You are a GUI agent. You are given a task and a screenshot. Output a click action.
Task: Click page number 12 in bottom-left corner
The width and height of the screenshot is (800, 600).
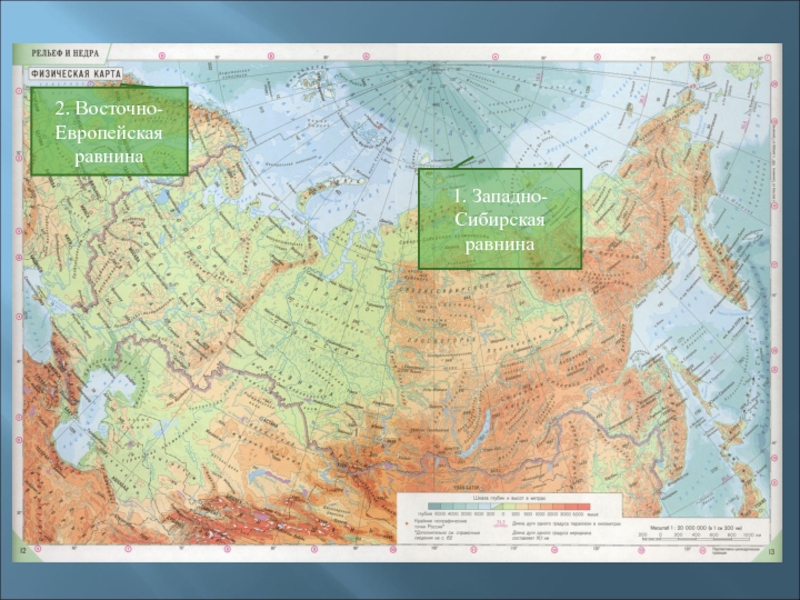point(19,552)
